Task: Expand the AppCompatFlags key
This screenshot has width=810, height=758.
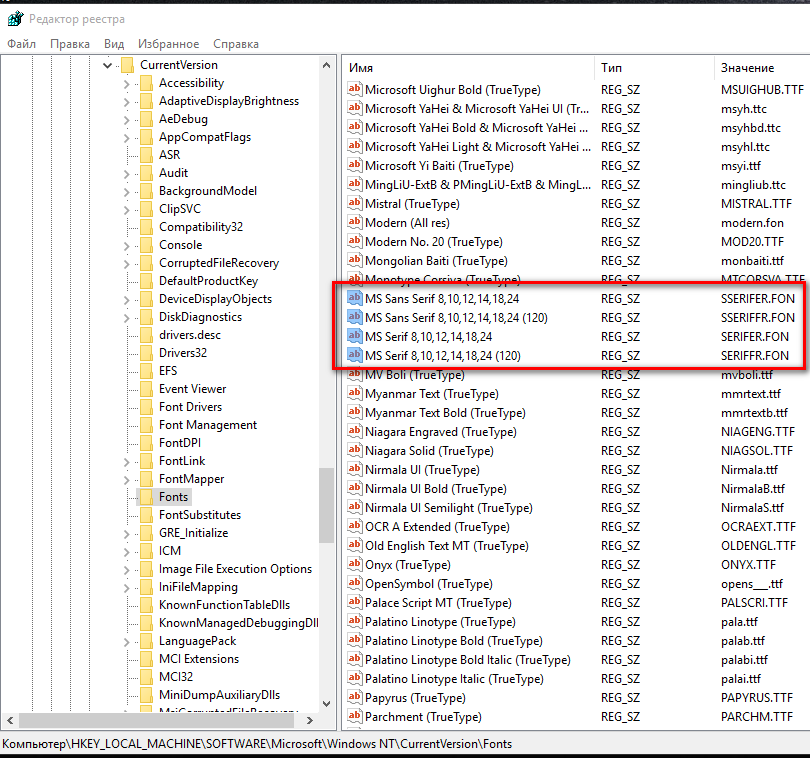Action: tap(126, 137)
